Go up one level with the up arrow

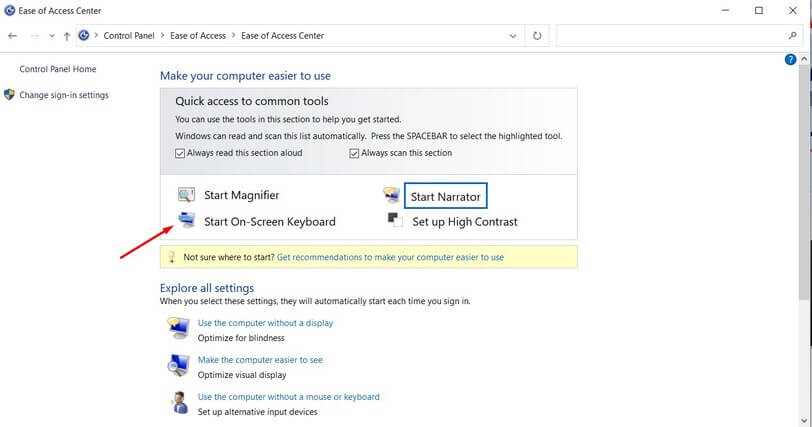[x=67, y=36]
